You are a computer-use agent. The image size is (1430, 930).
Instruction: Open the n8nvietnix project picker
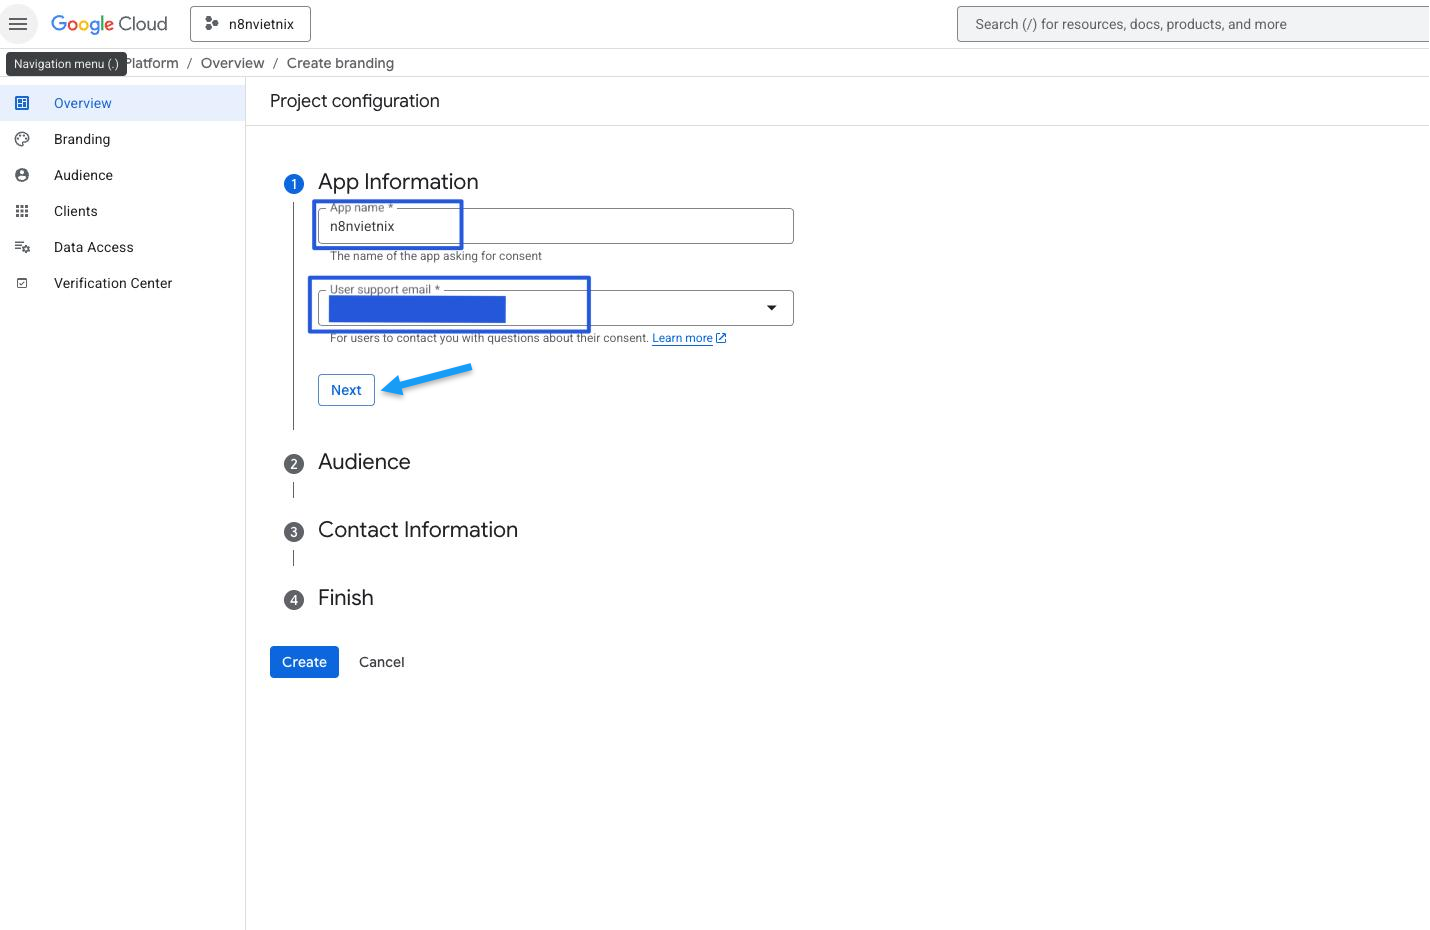(x=250, y=24)
